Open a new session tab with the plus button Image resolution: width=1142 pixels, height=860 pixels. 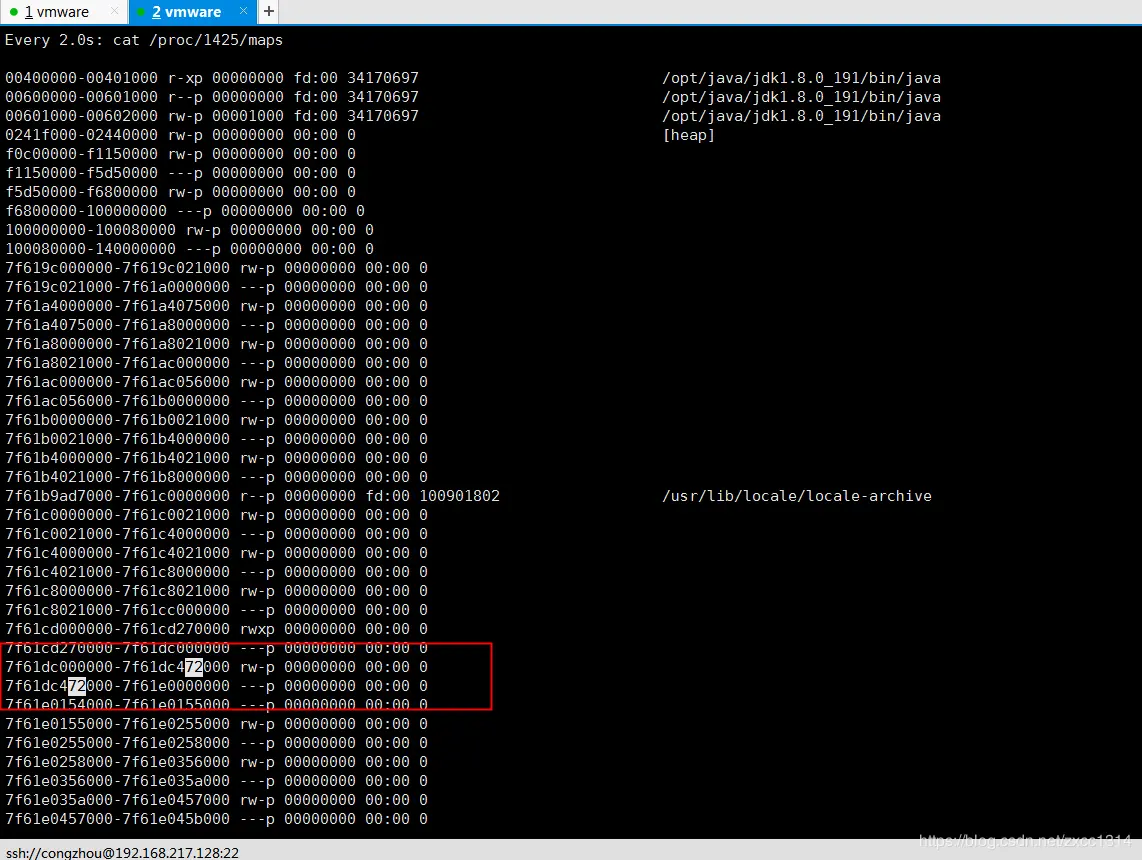point(269,11)
